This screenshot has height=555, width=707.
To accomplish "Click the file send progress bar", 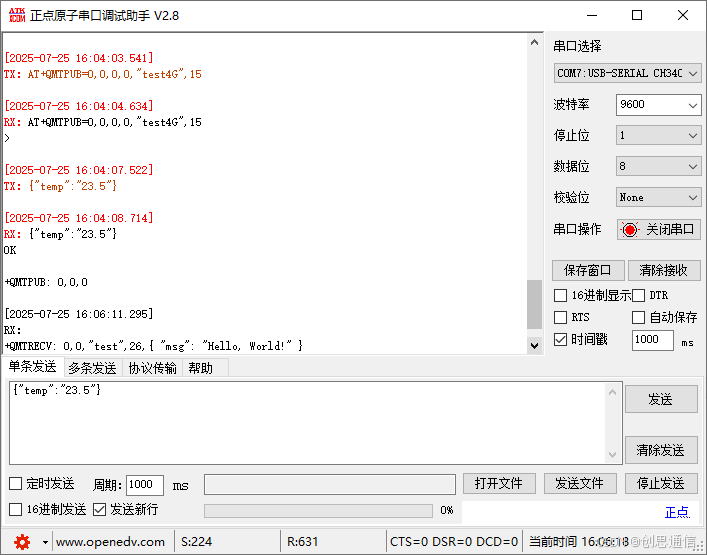I will click(318, 510).
